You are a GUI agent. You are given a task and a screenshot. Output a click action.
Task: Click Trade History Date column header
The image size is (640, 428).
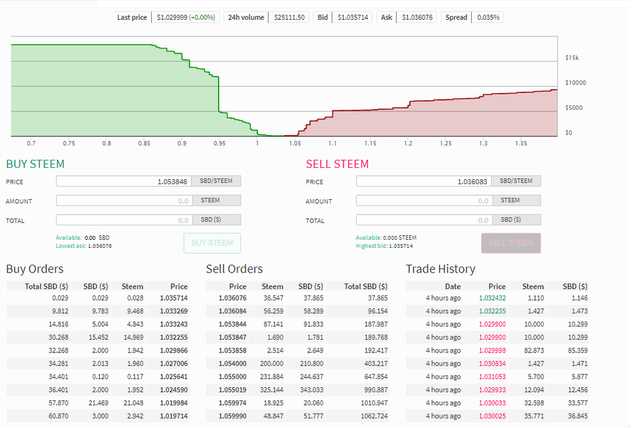click(453, 286)
